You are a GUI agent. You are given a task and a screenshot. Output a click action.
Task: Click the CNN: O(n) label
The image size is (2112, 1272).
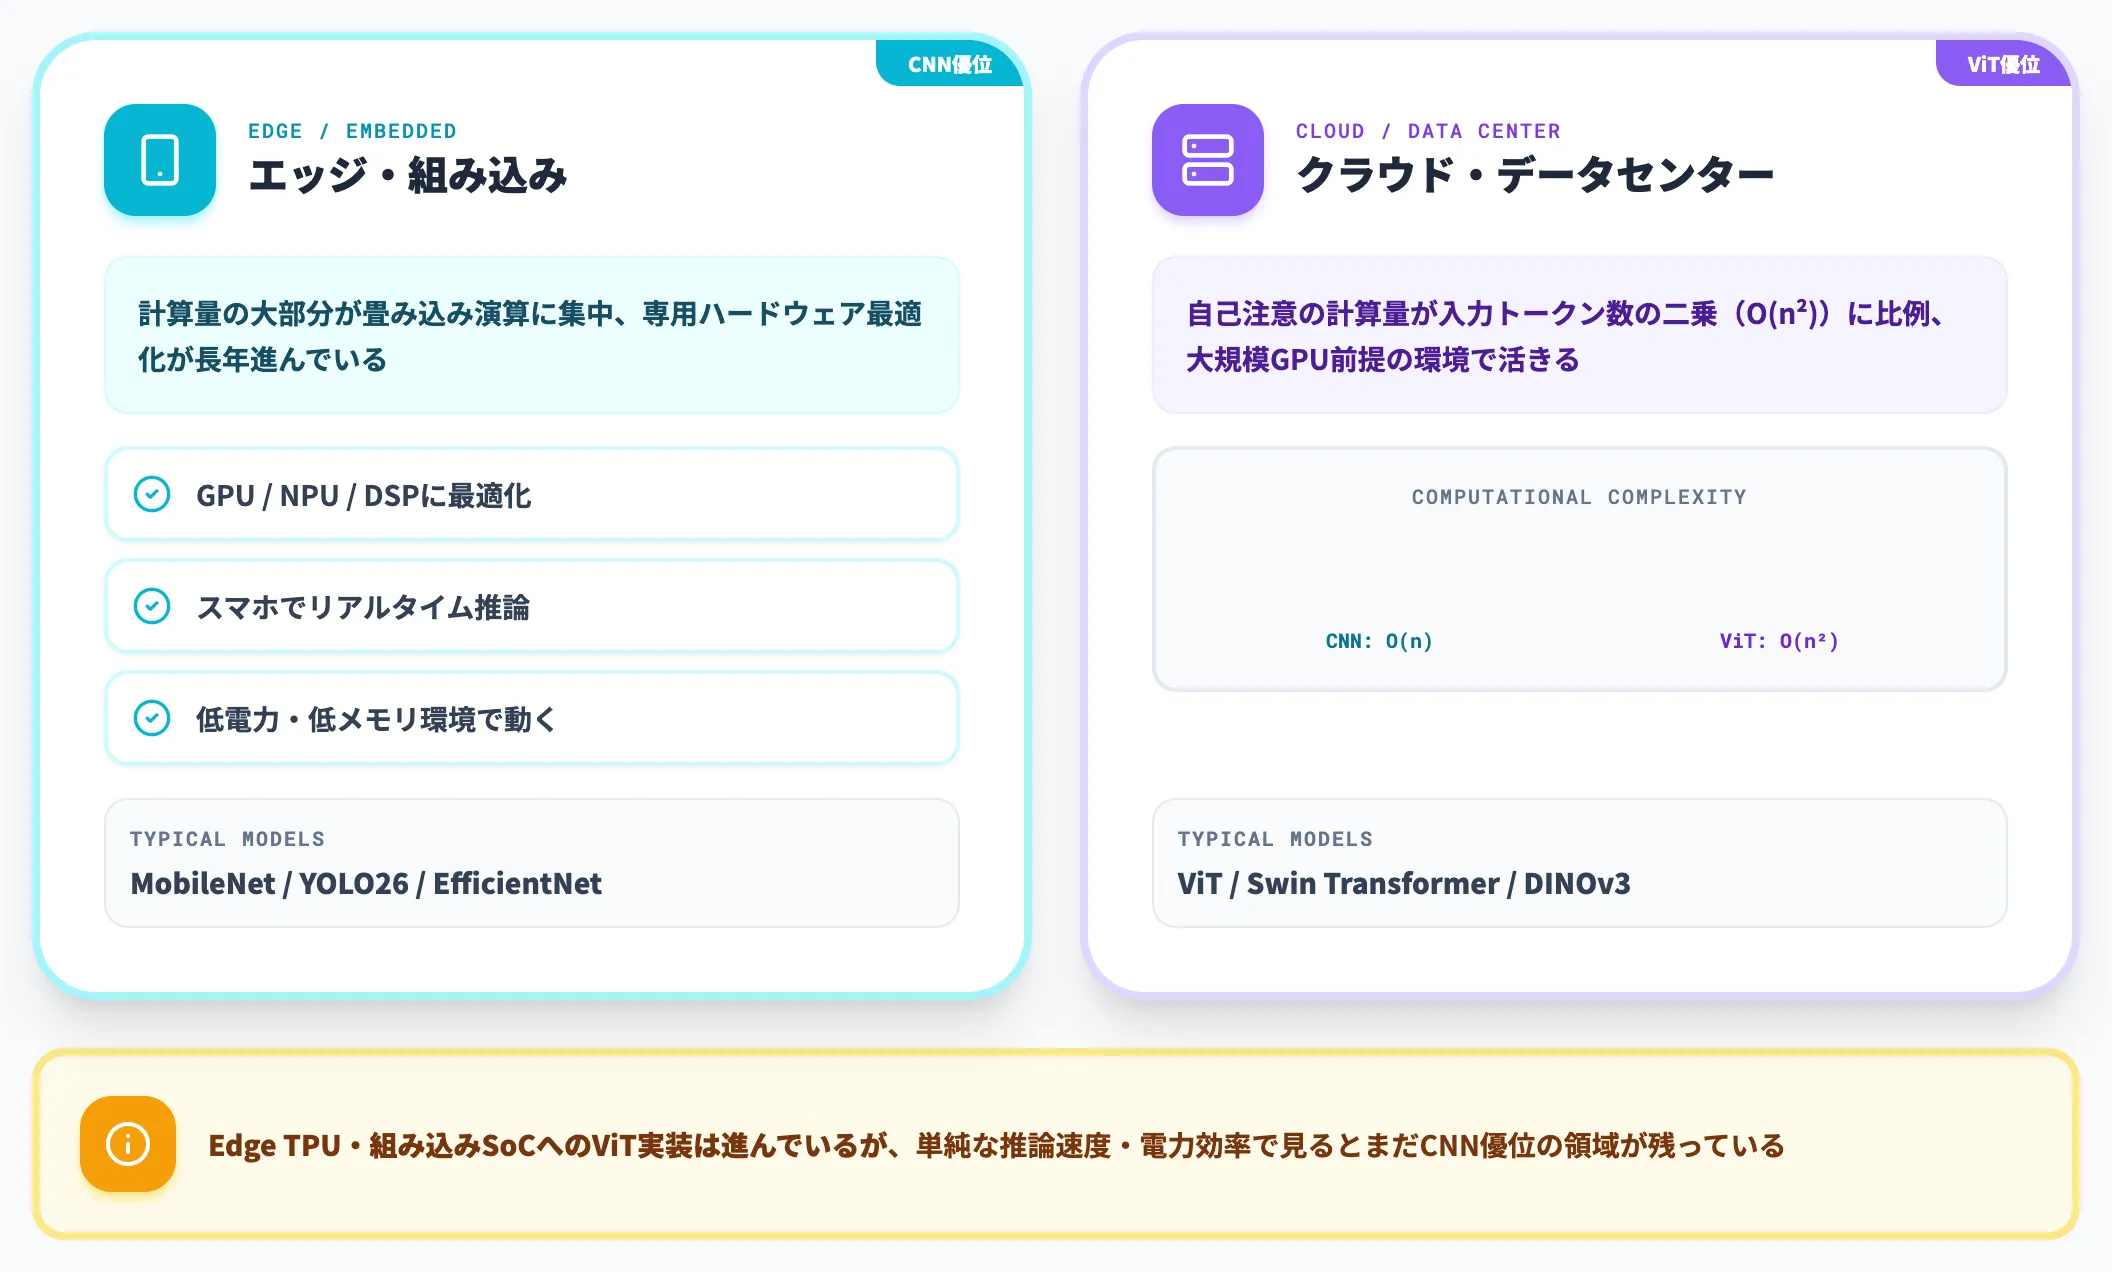point(1379,641)
